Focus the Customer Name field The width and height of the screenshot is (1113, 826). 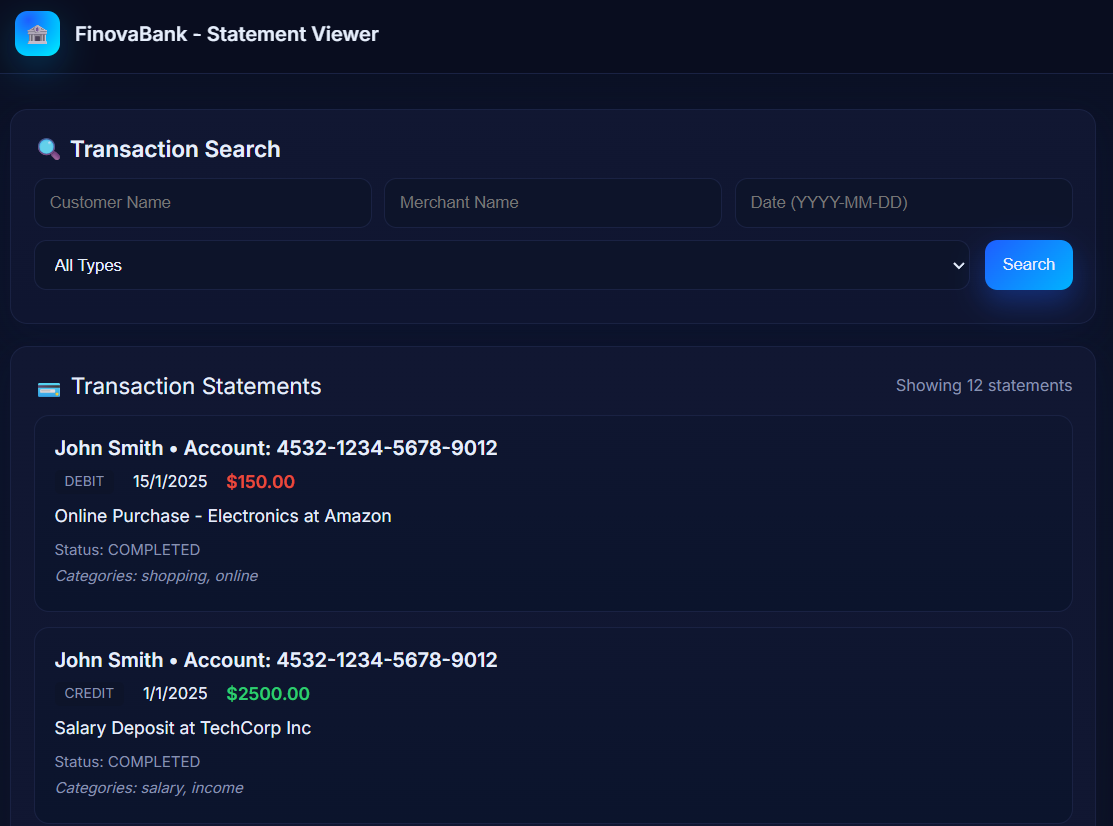click(x=202, y=203)
